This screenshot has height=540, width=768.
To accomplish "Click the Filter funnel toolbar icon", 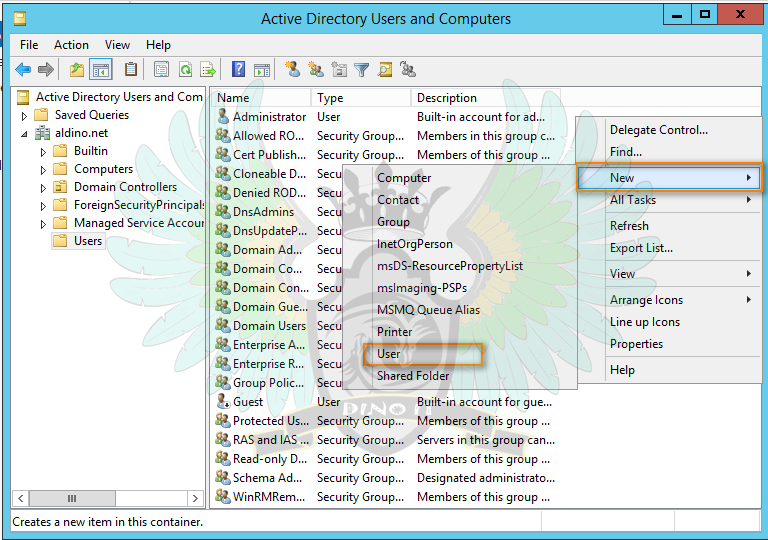I will click(361, 70).
